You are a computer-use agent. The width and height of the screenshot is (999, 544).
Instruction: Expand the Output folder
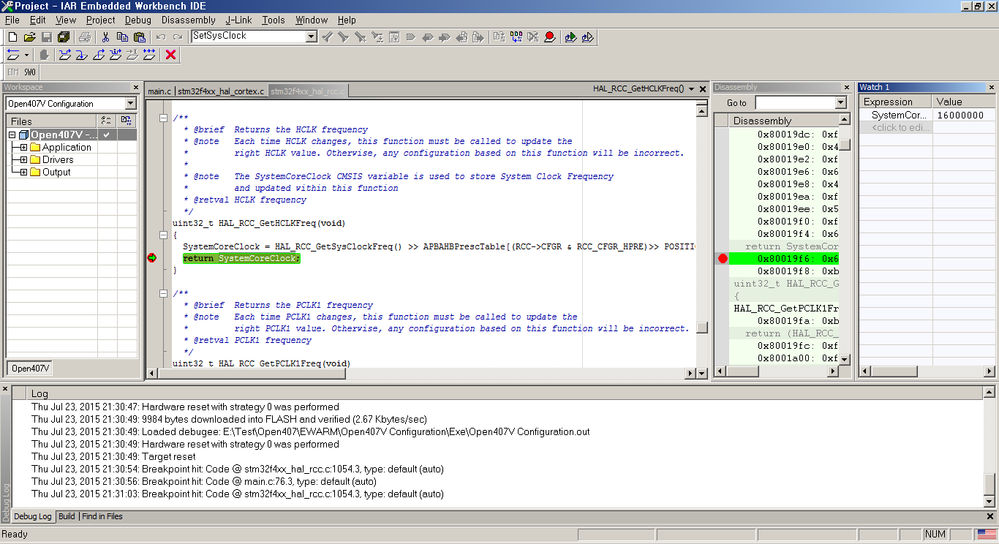click(24, 172)
